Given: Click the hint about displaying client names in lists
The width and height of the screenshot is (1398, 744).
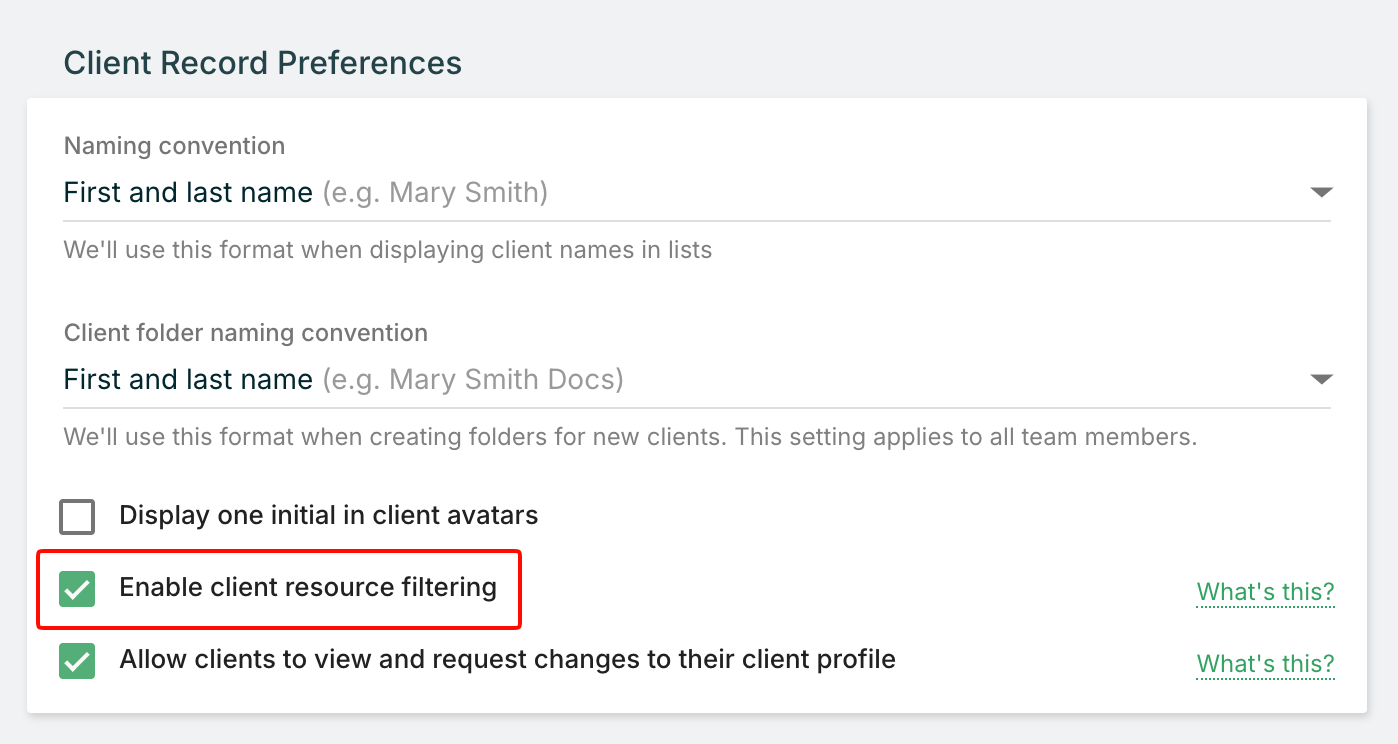Looking at the screenshot, I should (x=388, y=249).
